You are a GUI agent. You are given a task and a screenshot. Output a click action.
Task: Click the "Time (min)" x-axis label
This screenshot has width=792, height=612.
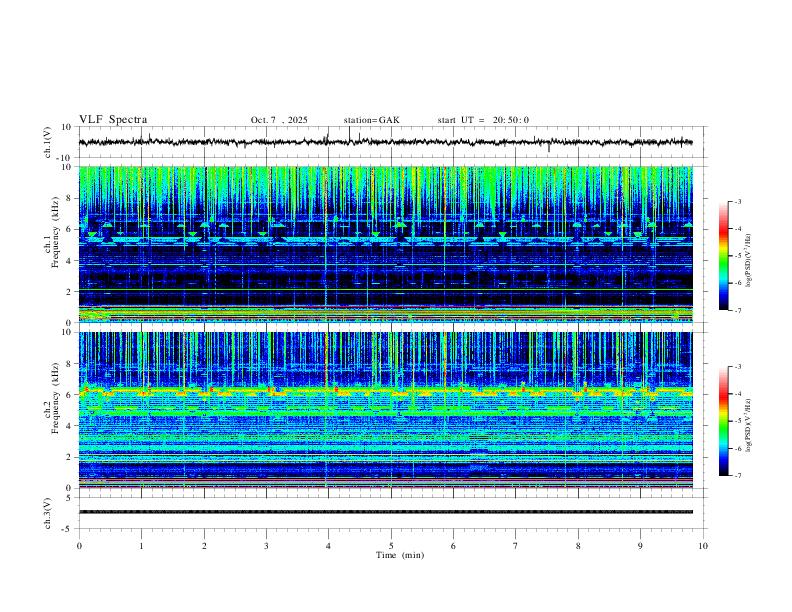click(400, 555)
